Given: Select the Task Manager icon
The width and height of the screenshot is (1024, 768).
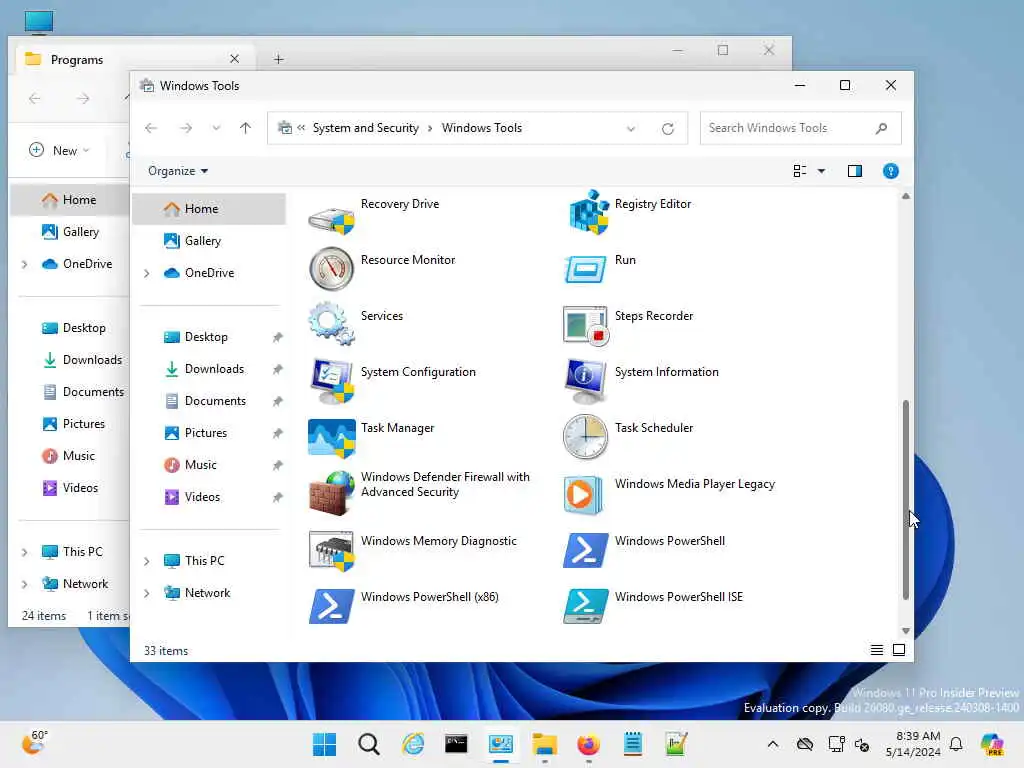Looking at the screenshot, I should (331, 437).
